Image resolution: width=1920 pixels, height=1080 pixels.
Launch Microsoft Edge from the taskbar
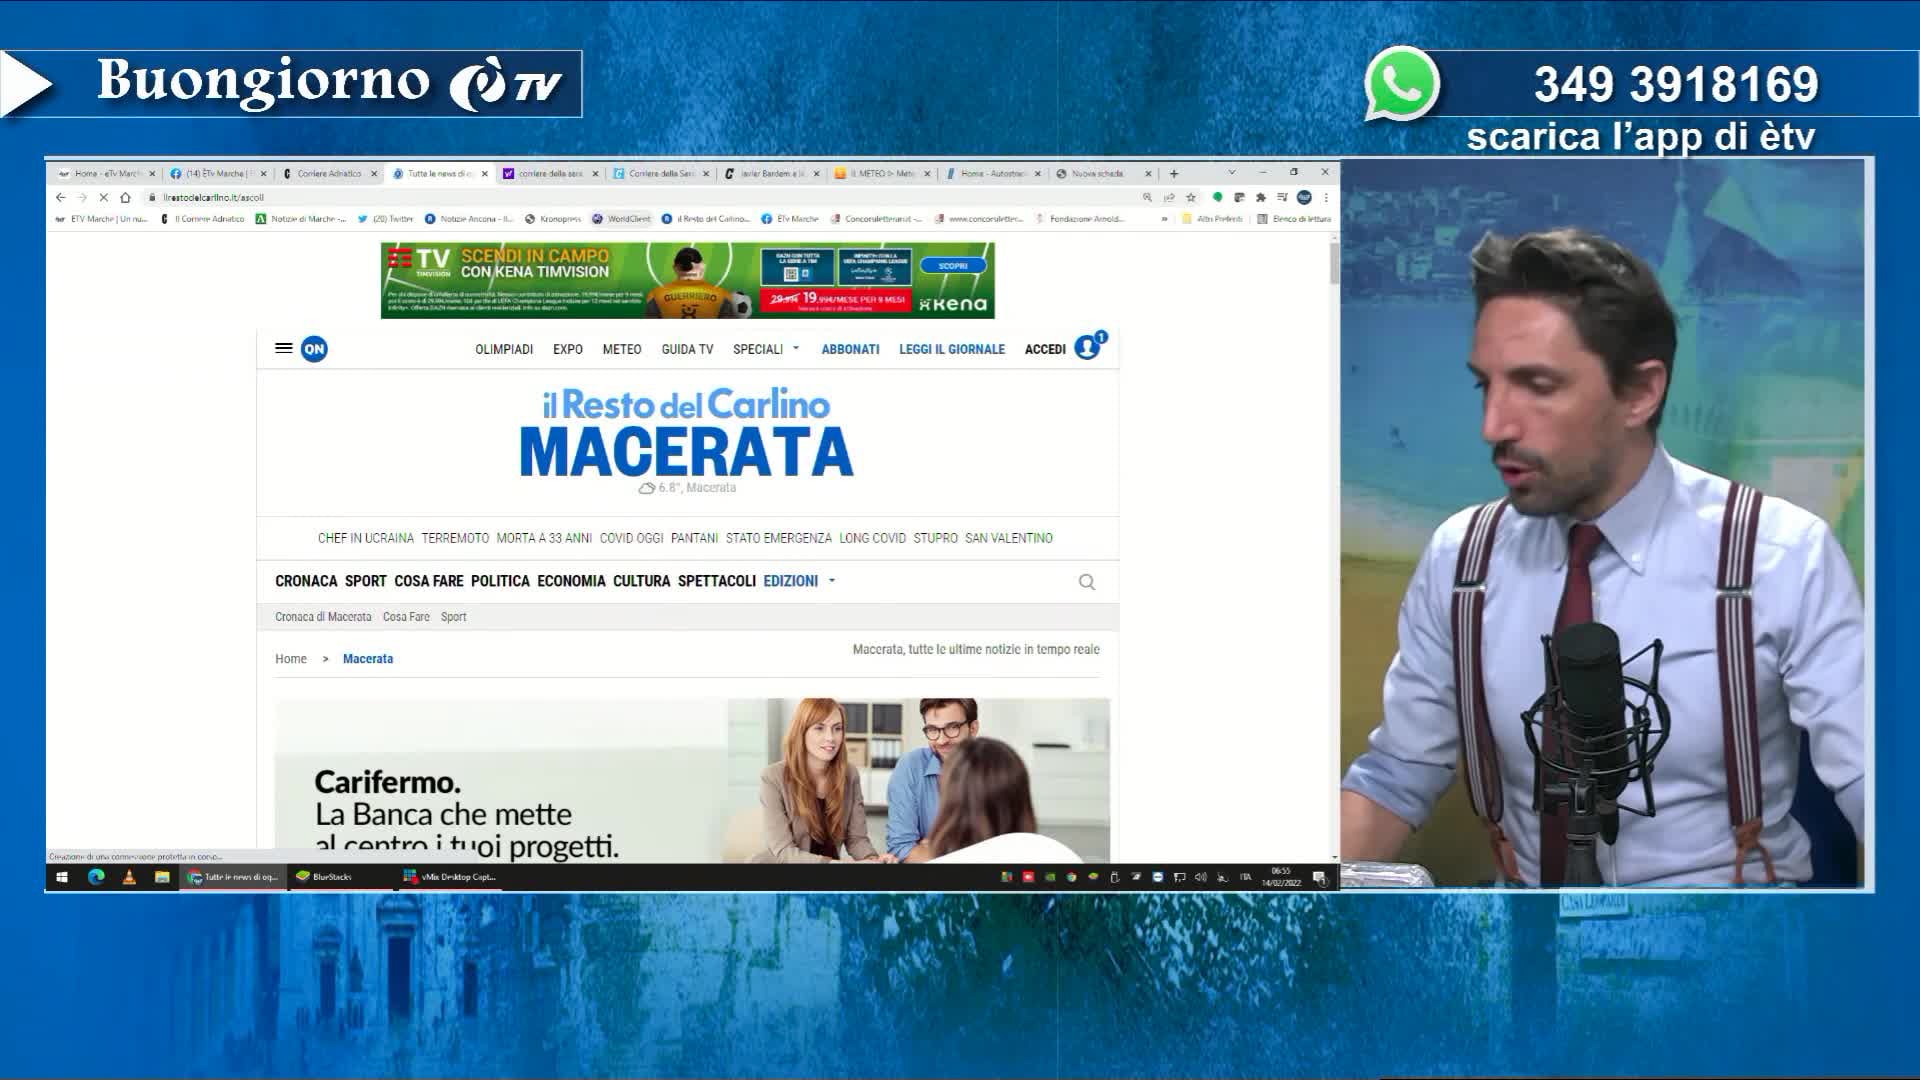coord(96,877)
